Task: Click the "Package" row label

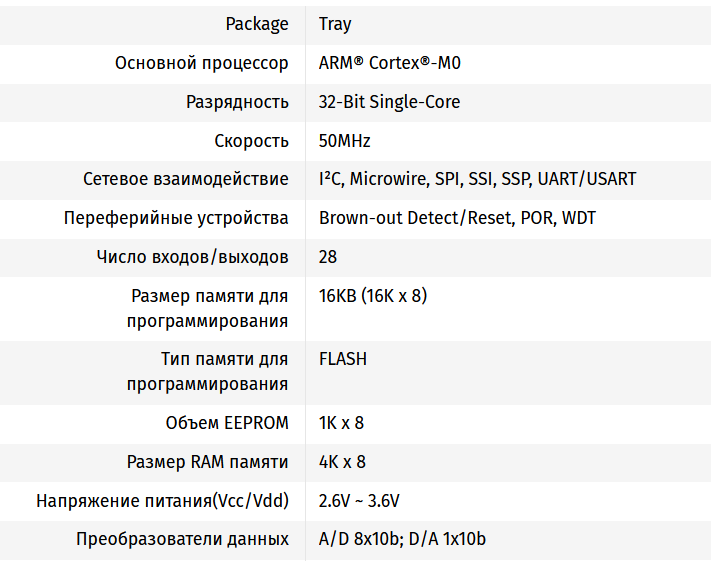Action: pyautogui.click(x=257, y=24)
